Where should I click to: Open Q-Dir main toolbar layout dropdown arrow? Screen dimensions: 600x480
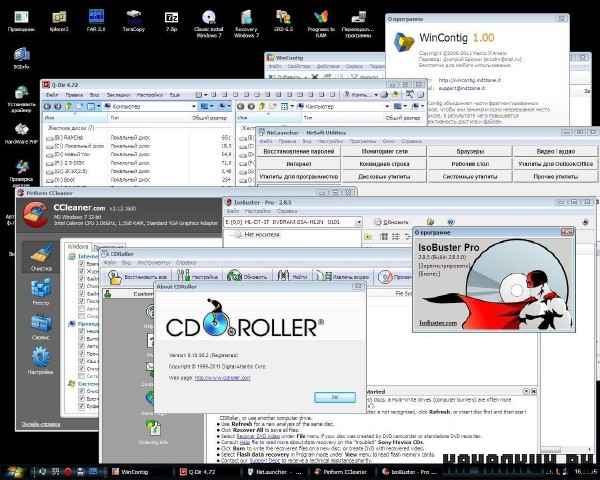(205, 95)
